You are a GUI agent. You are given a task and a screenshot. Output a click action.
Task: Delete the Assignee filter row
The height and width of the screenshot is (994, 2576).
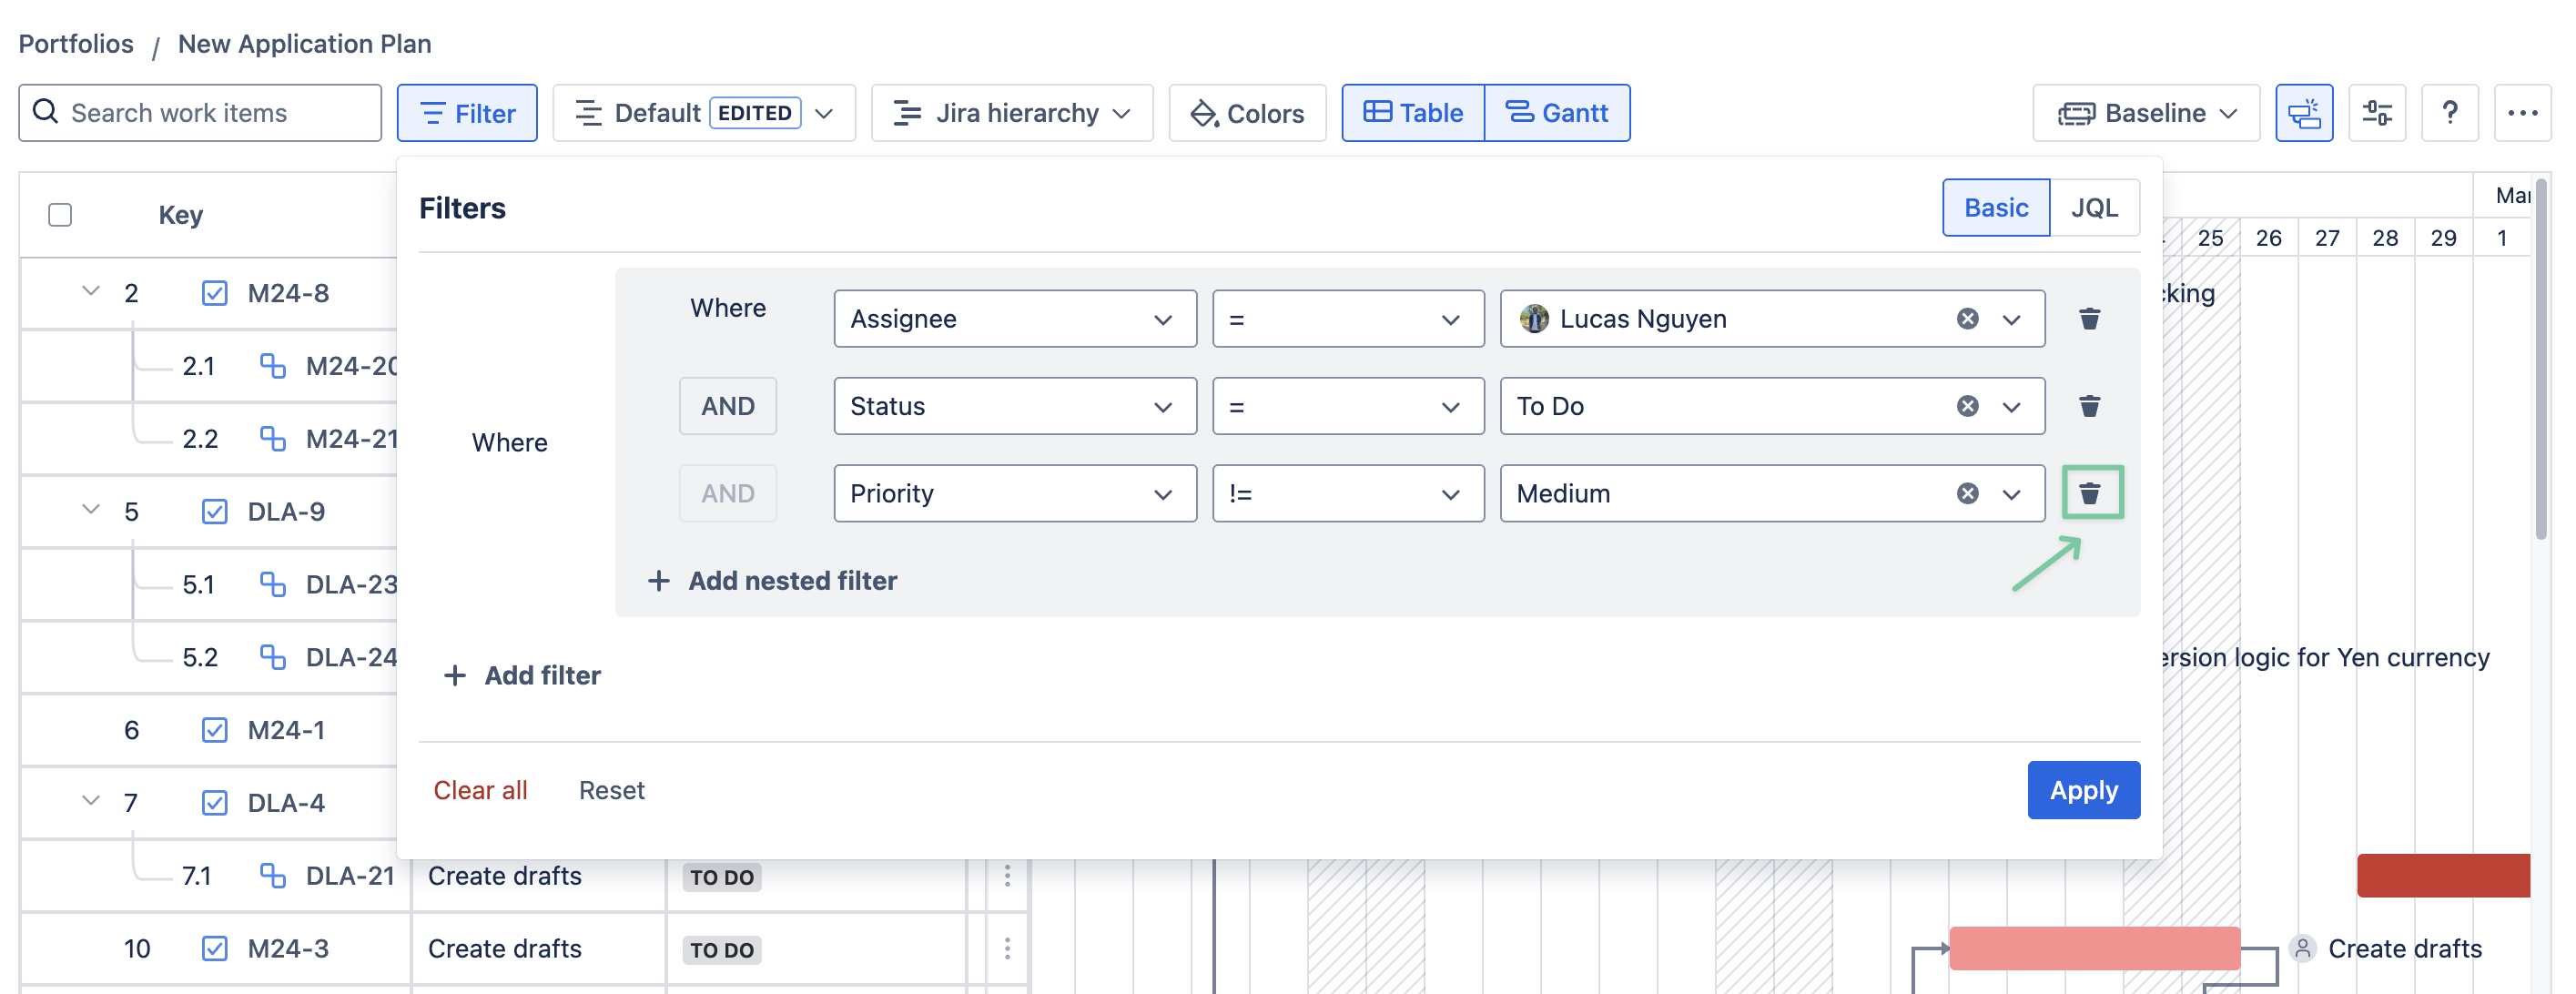tap(2089, 319)
